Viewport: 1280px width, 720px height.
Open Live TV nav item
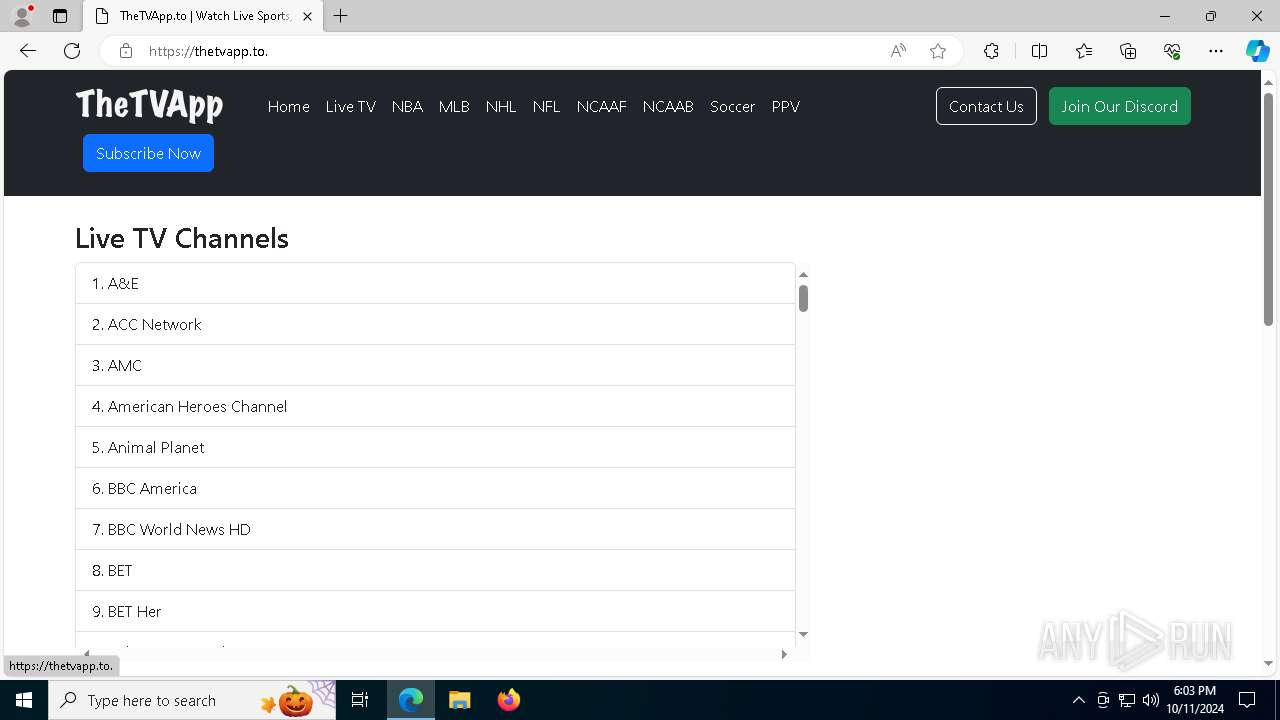pos(351,107)
